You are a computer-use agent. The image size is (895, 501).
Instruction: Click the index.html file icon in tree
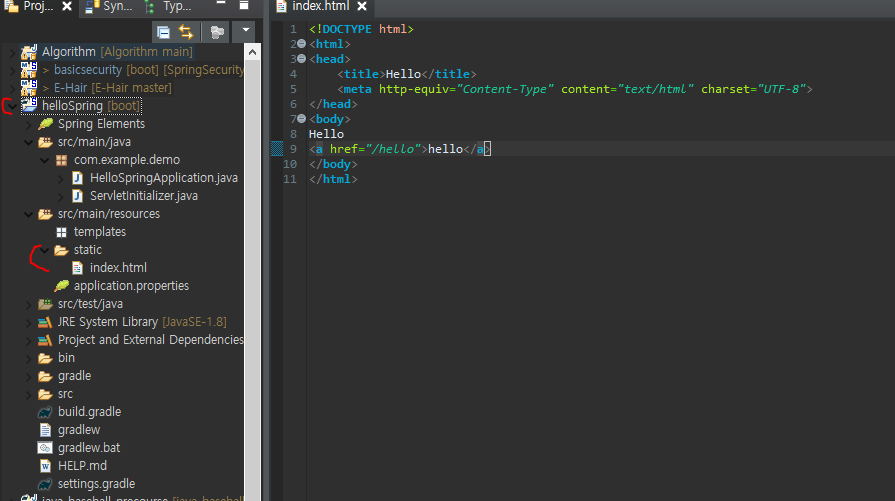(x=77, y=268)
